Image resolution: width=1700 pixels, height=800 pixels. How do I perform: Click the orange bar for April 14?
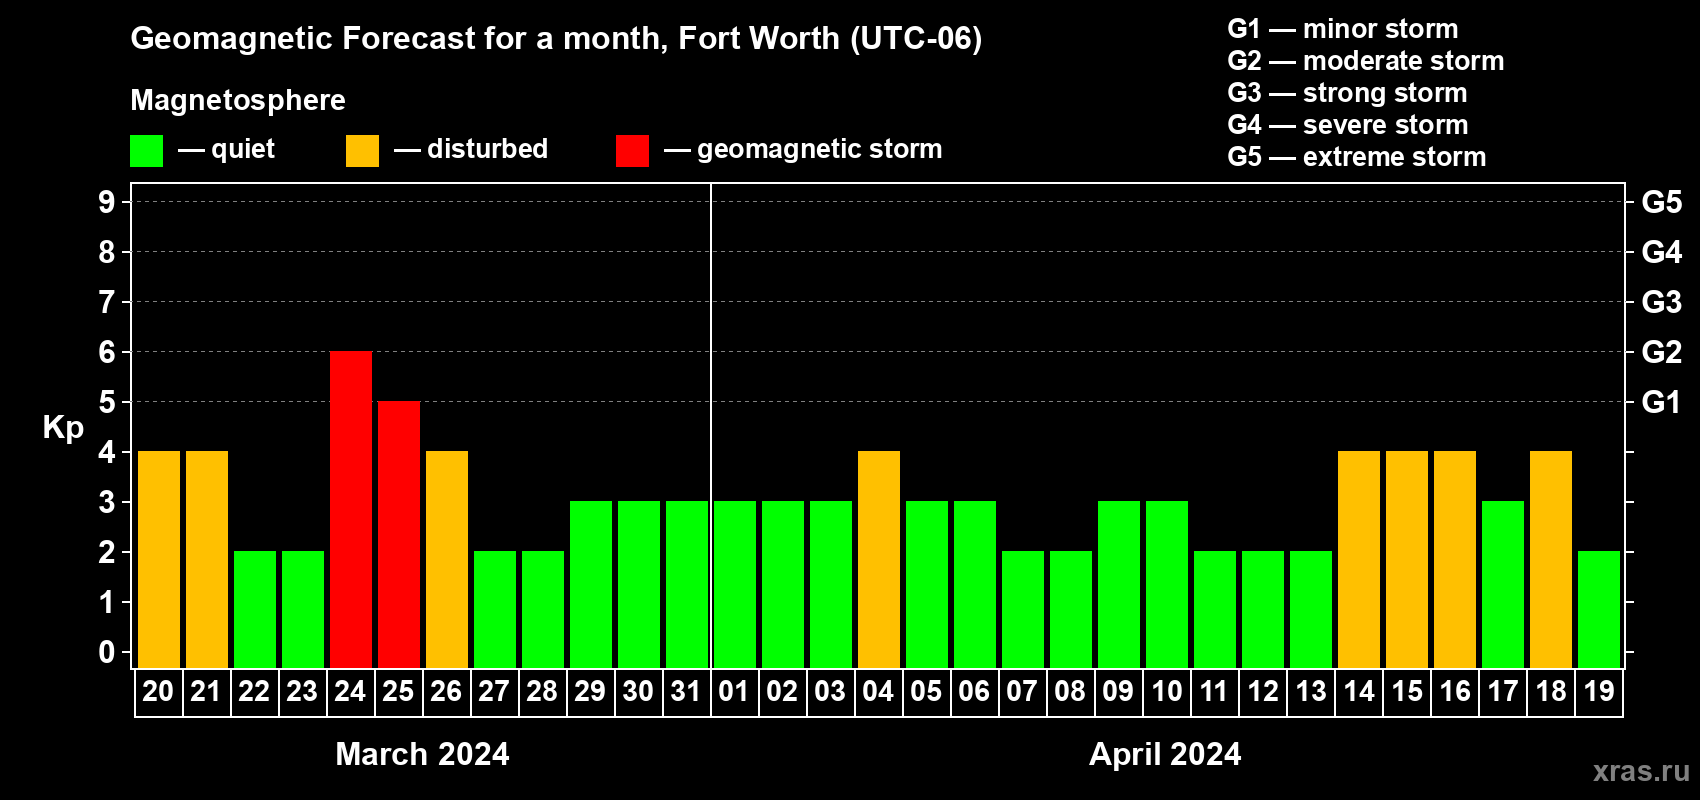[x=1359, y=560]
